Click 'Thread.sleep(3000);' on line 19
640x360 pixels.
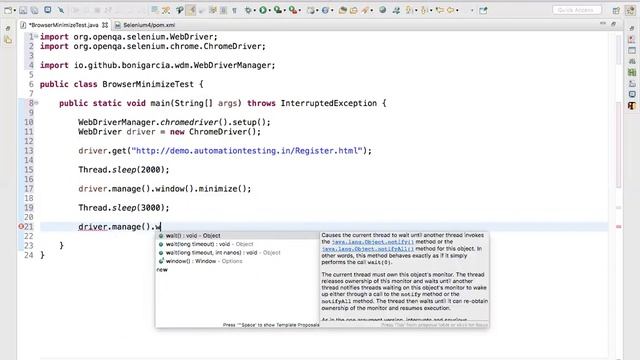coord(124,208)
